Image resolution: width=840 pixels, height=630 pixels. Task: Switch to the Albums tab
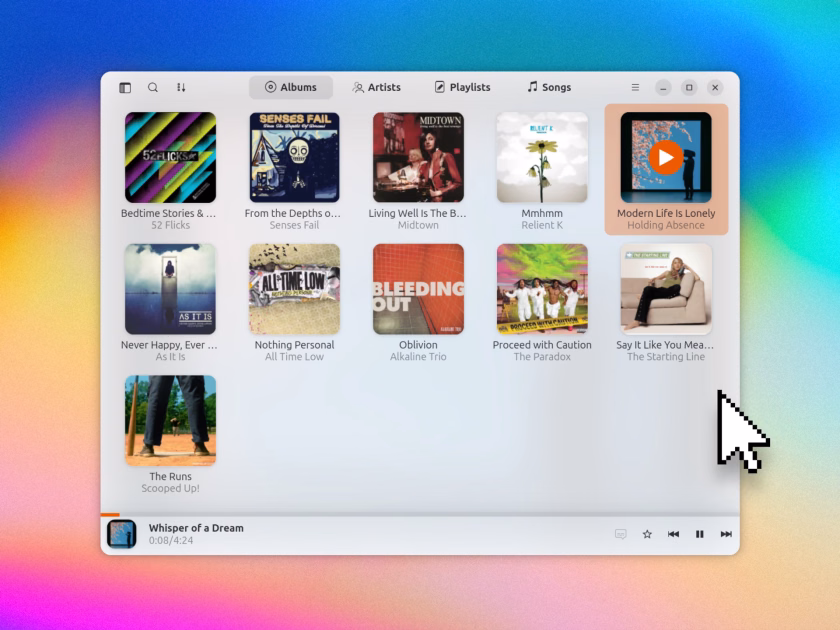click(x=291, y=87)
